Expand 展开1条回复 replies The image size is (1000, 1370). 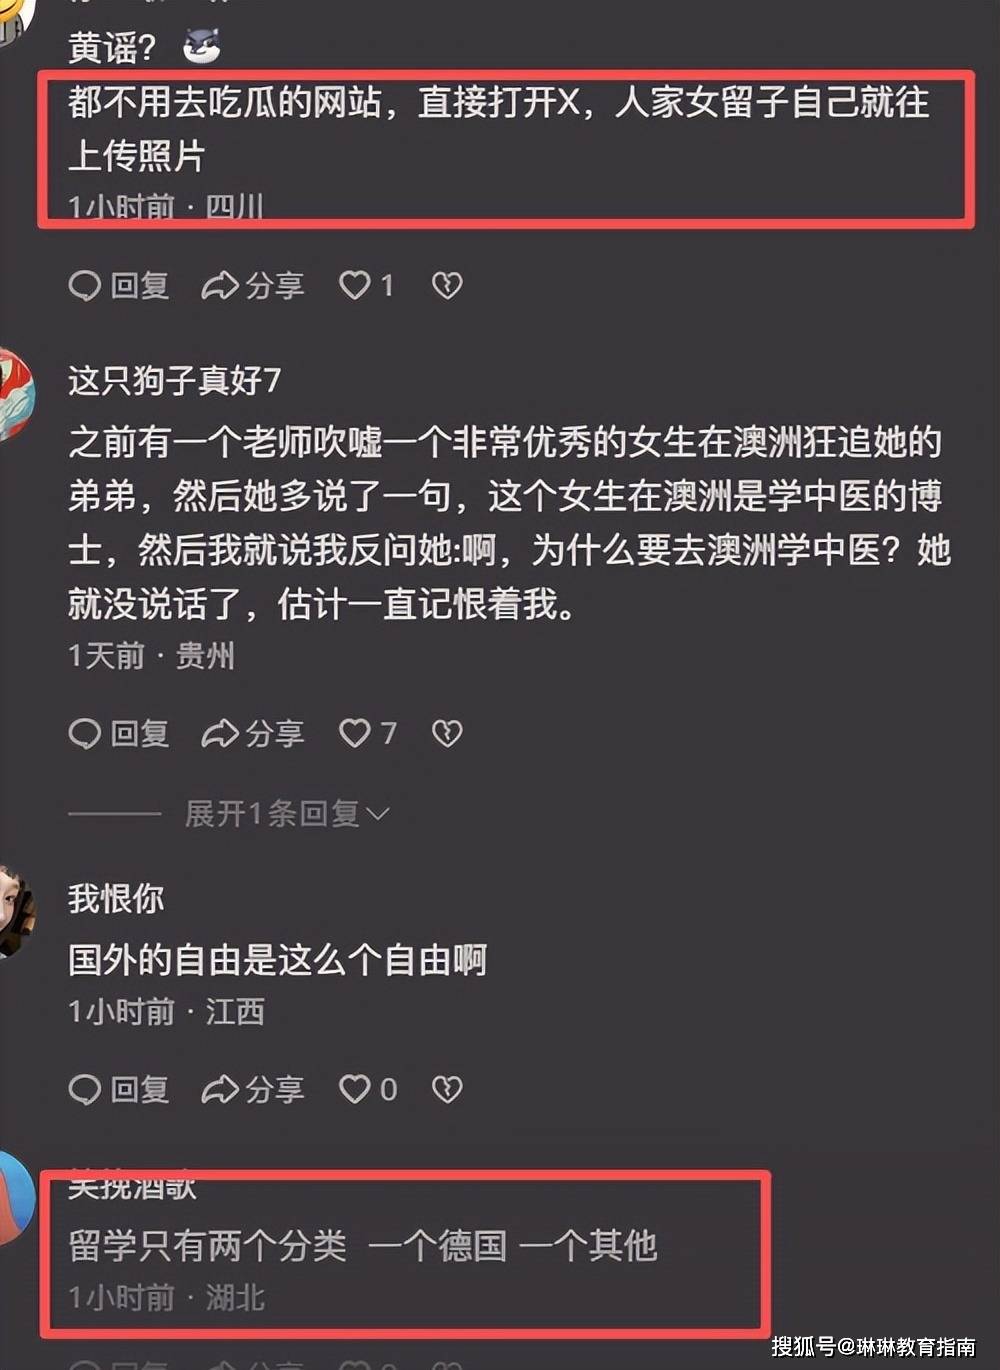point(286,814)
